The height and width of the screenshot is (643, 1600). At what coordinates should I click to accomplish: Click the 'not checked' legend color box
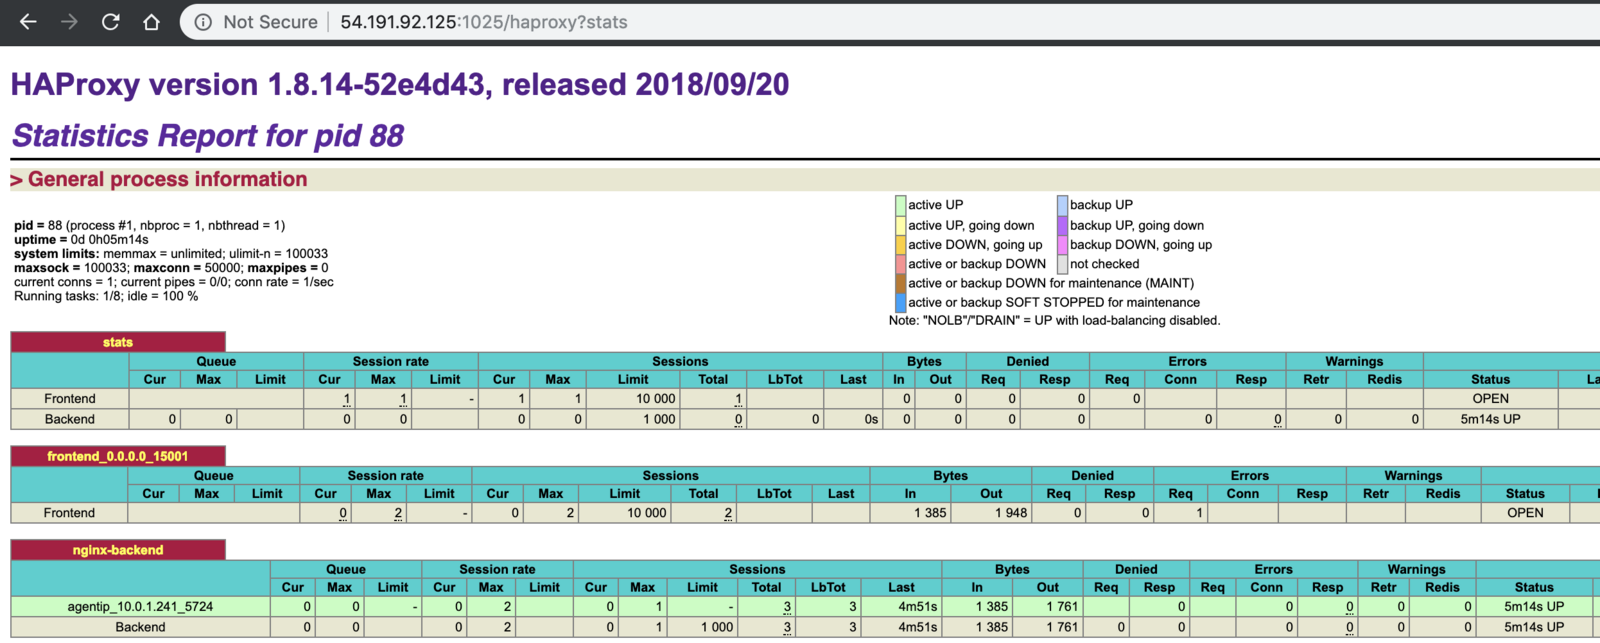[x=1062, y=264]
